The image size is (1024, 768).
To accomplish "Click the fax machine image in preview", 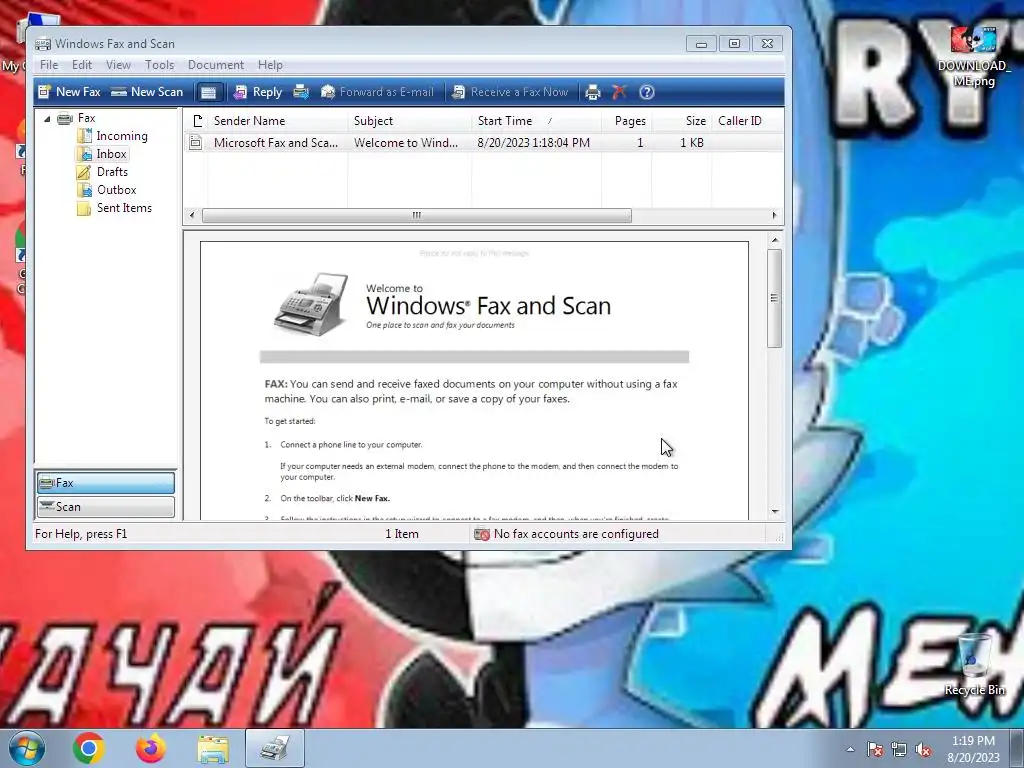I will point(311,304).
